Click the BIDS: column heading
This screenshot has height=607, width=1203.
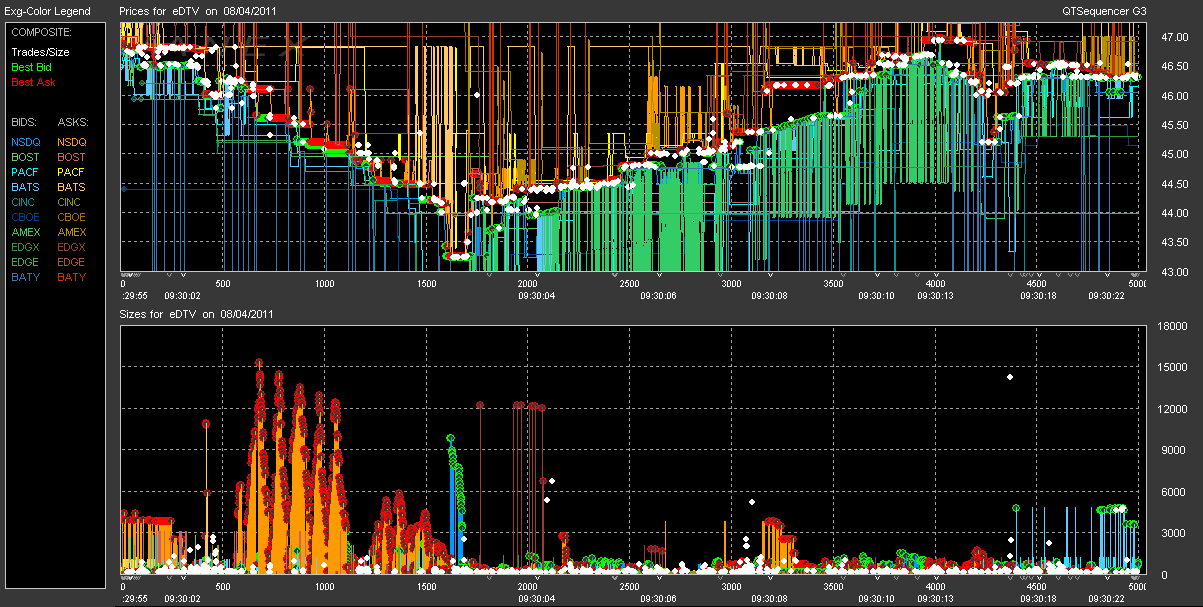click(24, 120)
